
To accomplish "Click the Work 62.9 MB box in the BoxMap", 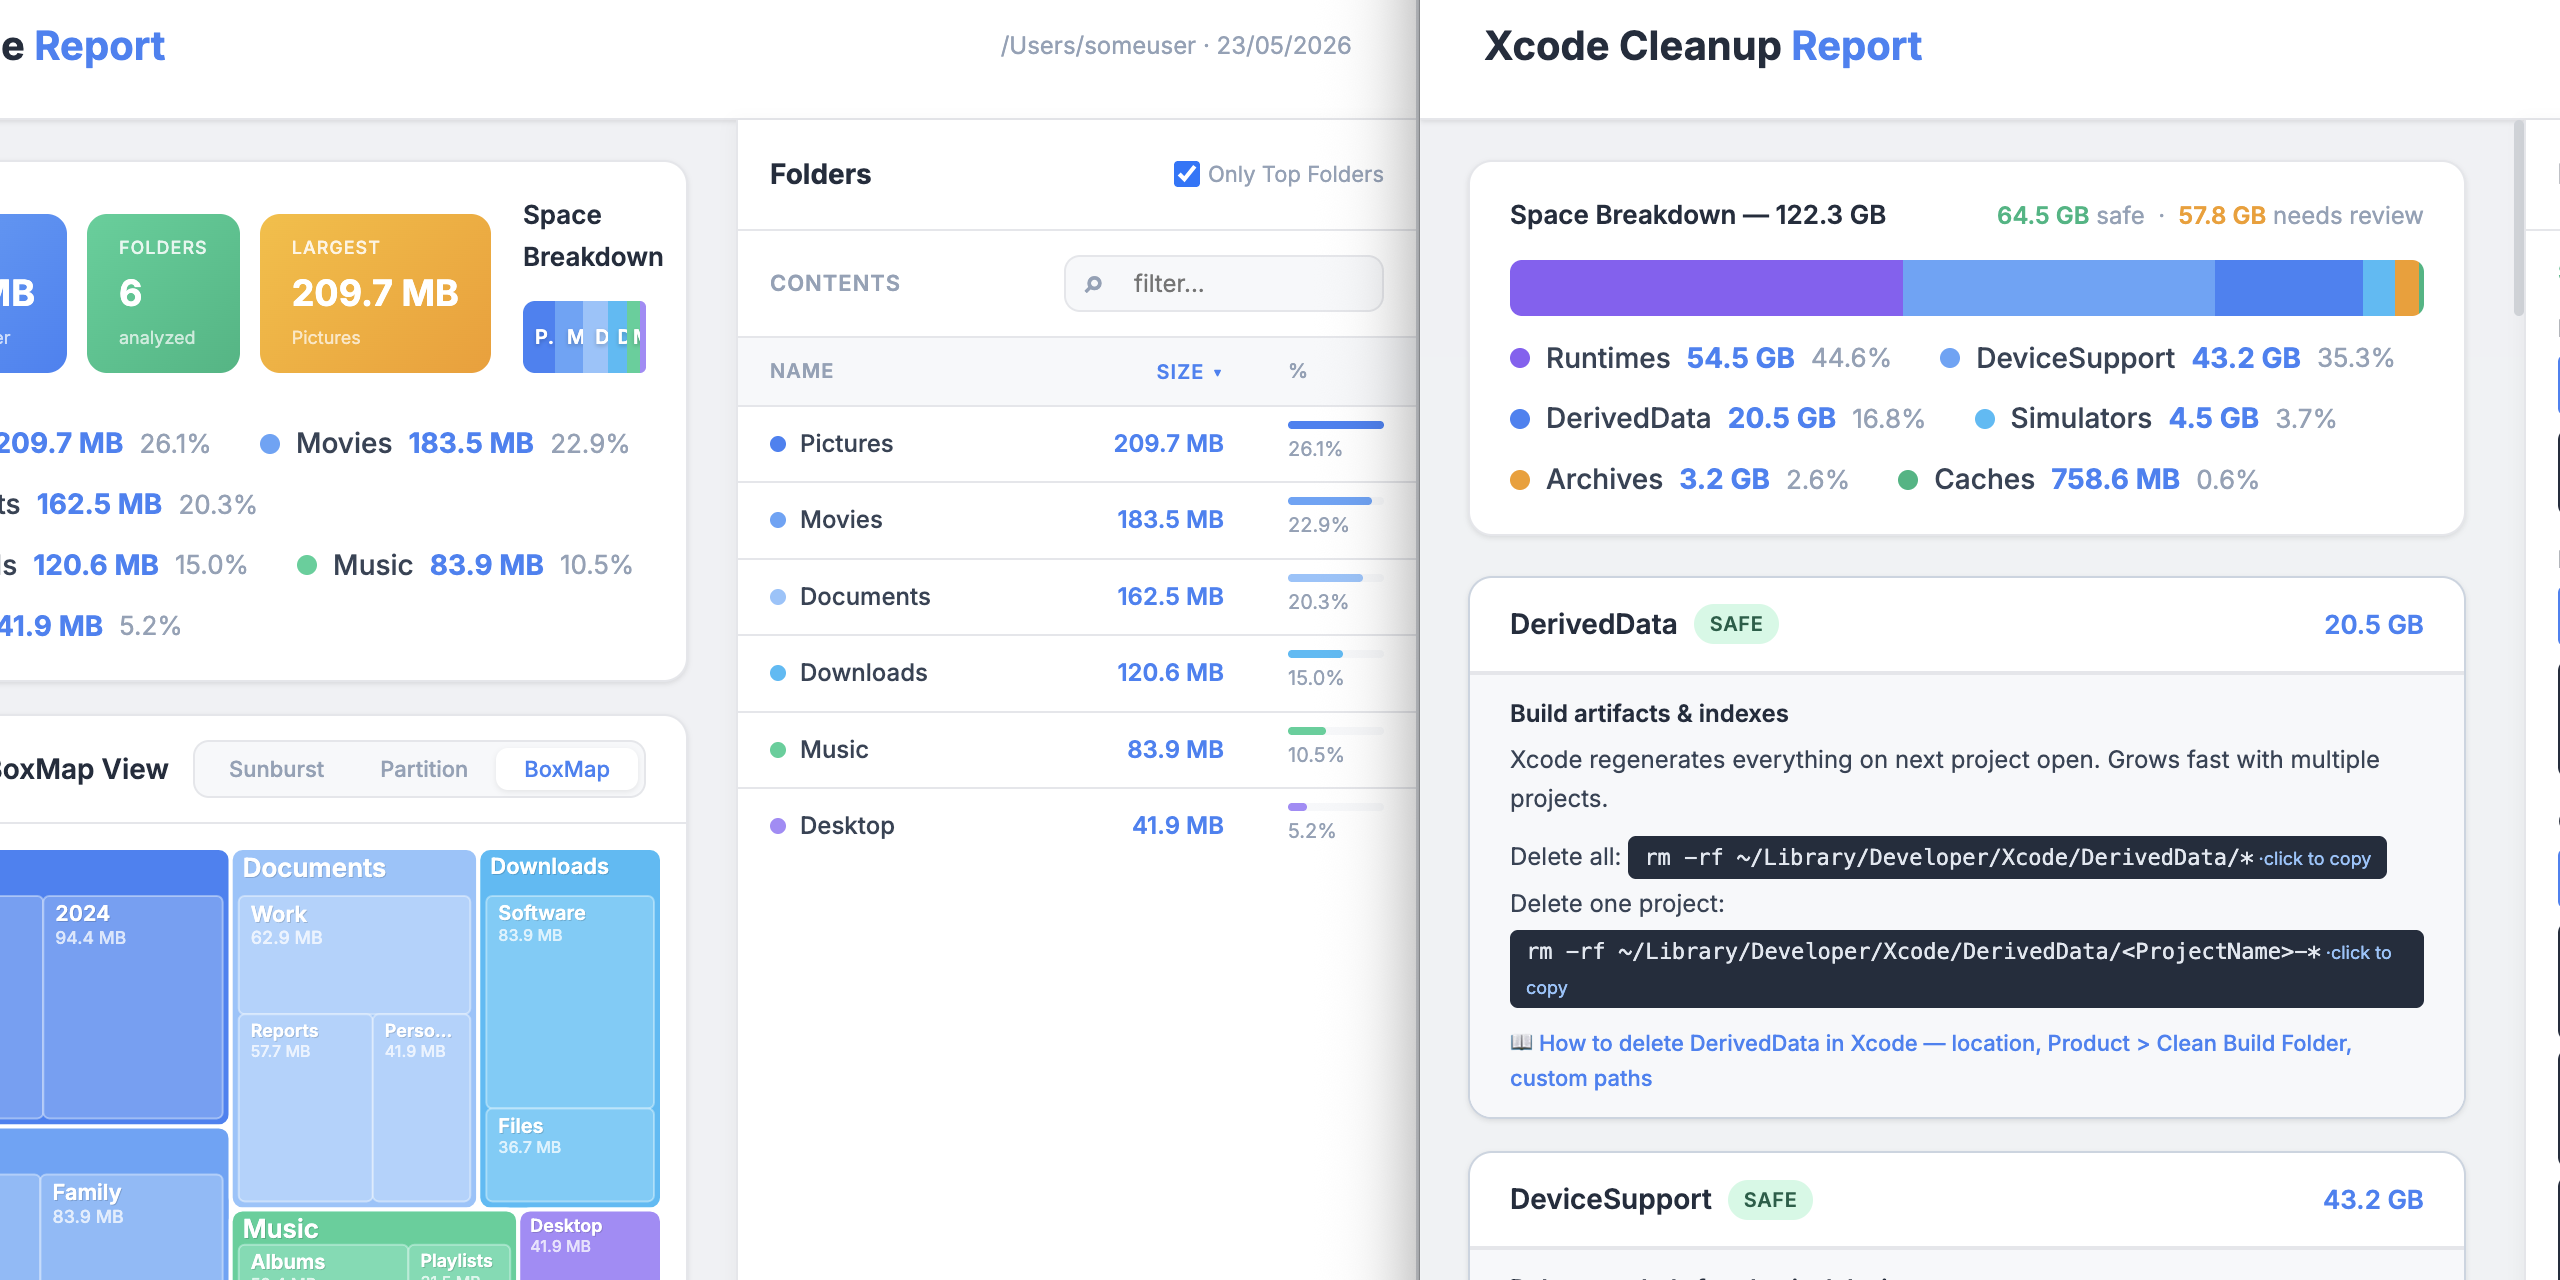I will tap(354, 954).
